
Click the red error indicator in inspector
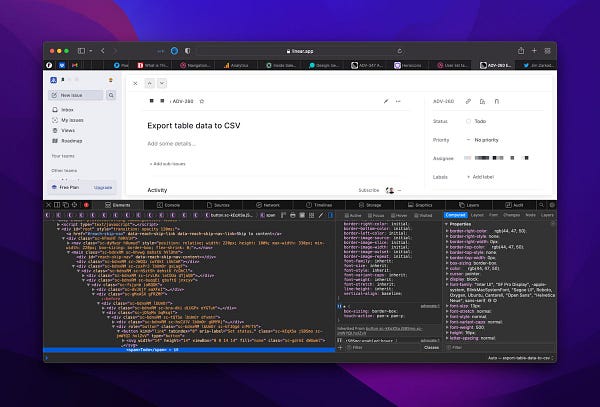pyautogui.click(x=86, y=205)
